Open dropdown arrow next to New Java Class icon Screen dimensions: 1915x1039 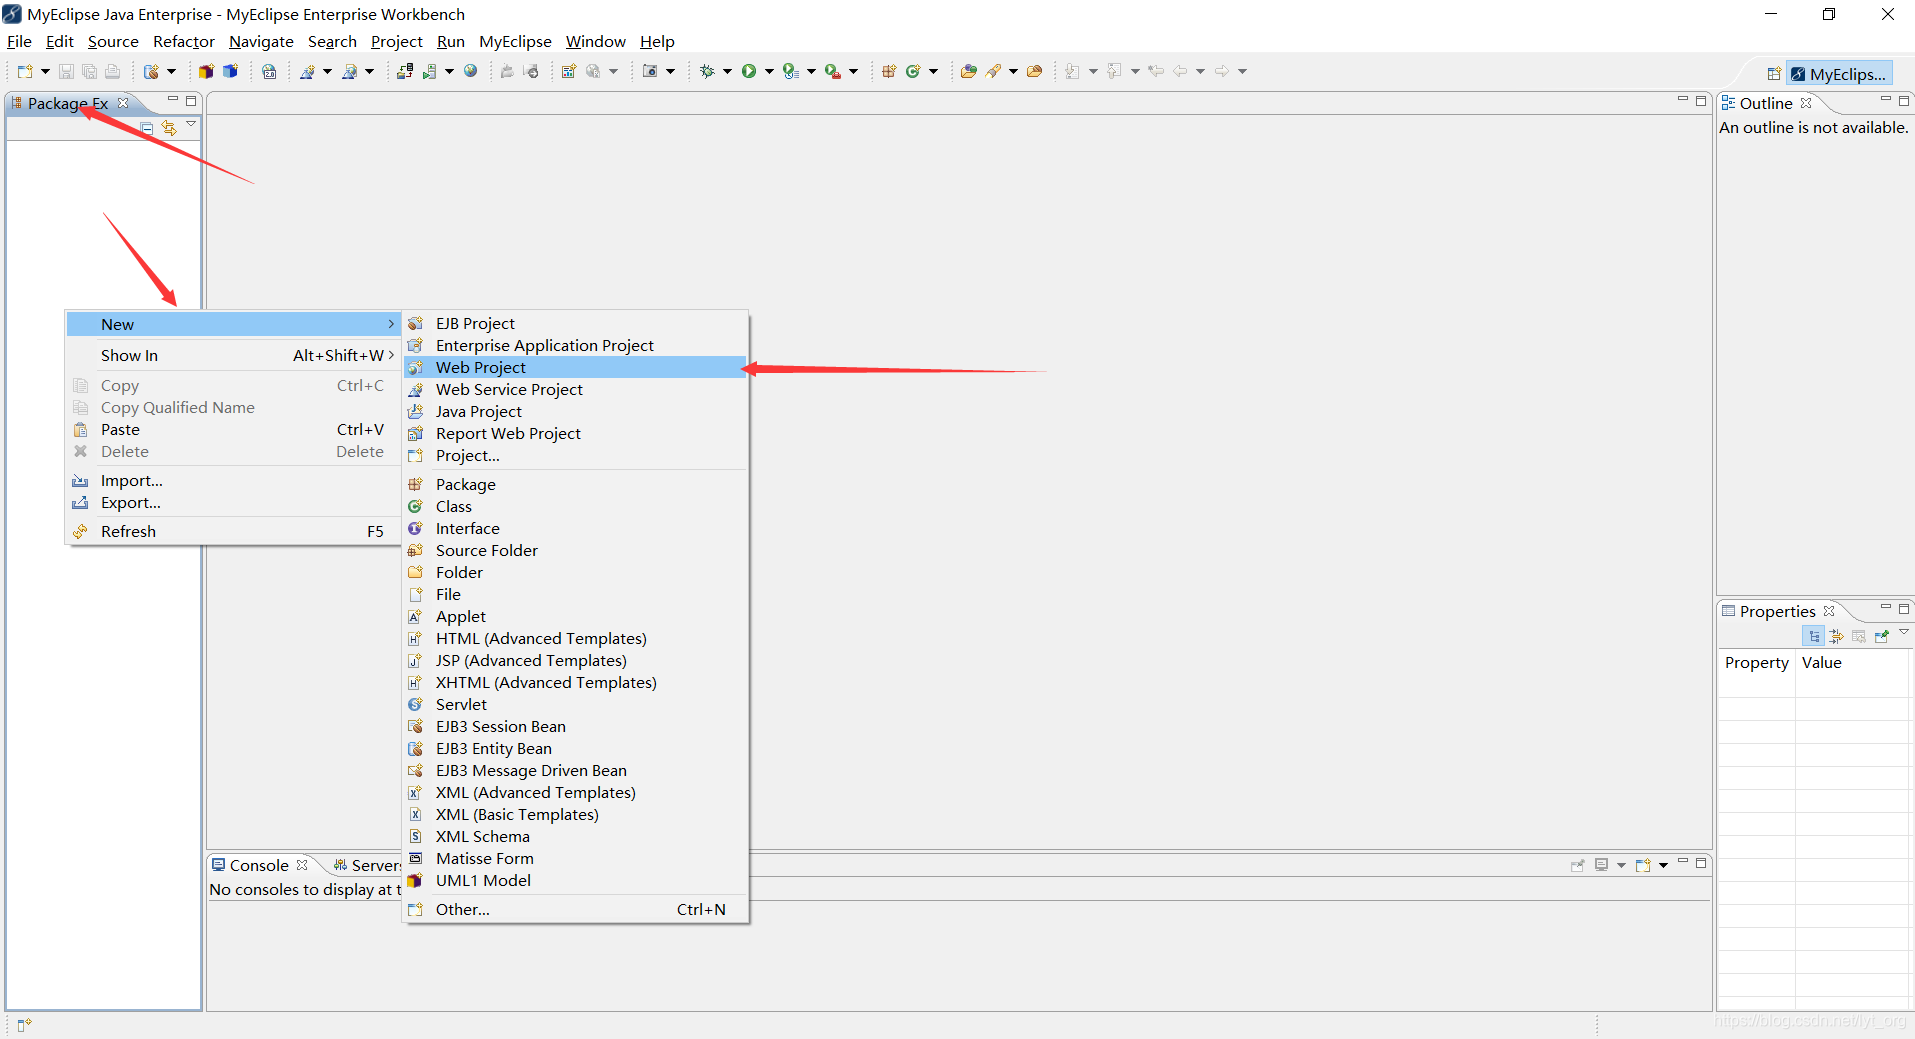tap(933, 71)
